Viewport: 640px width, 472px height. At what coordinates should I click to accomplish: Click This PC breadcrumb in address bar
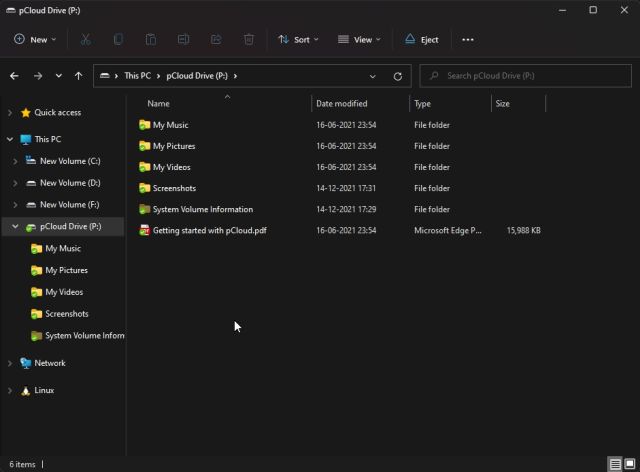click(138, 76)
